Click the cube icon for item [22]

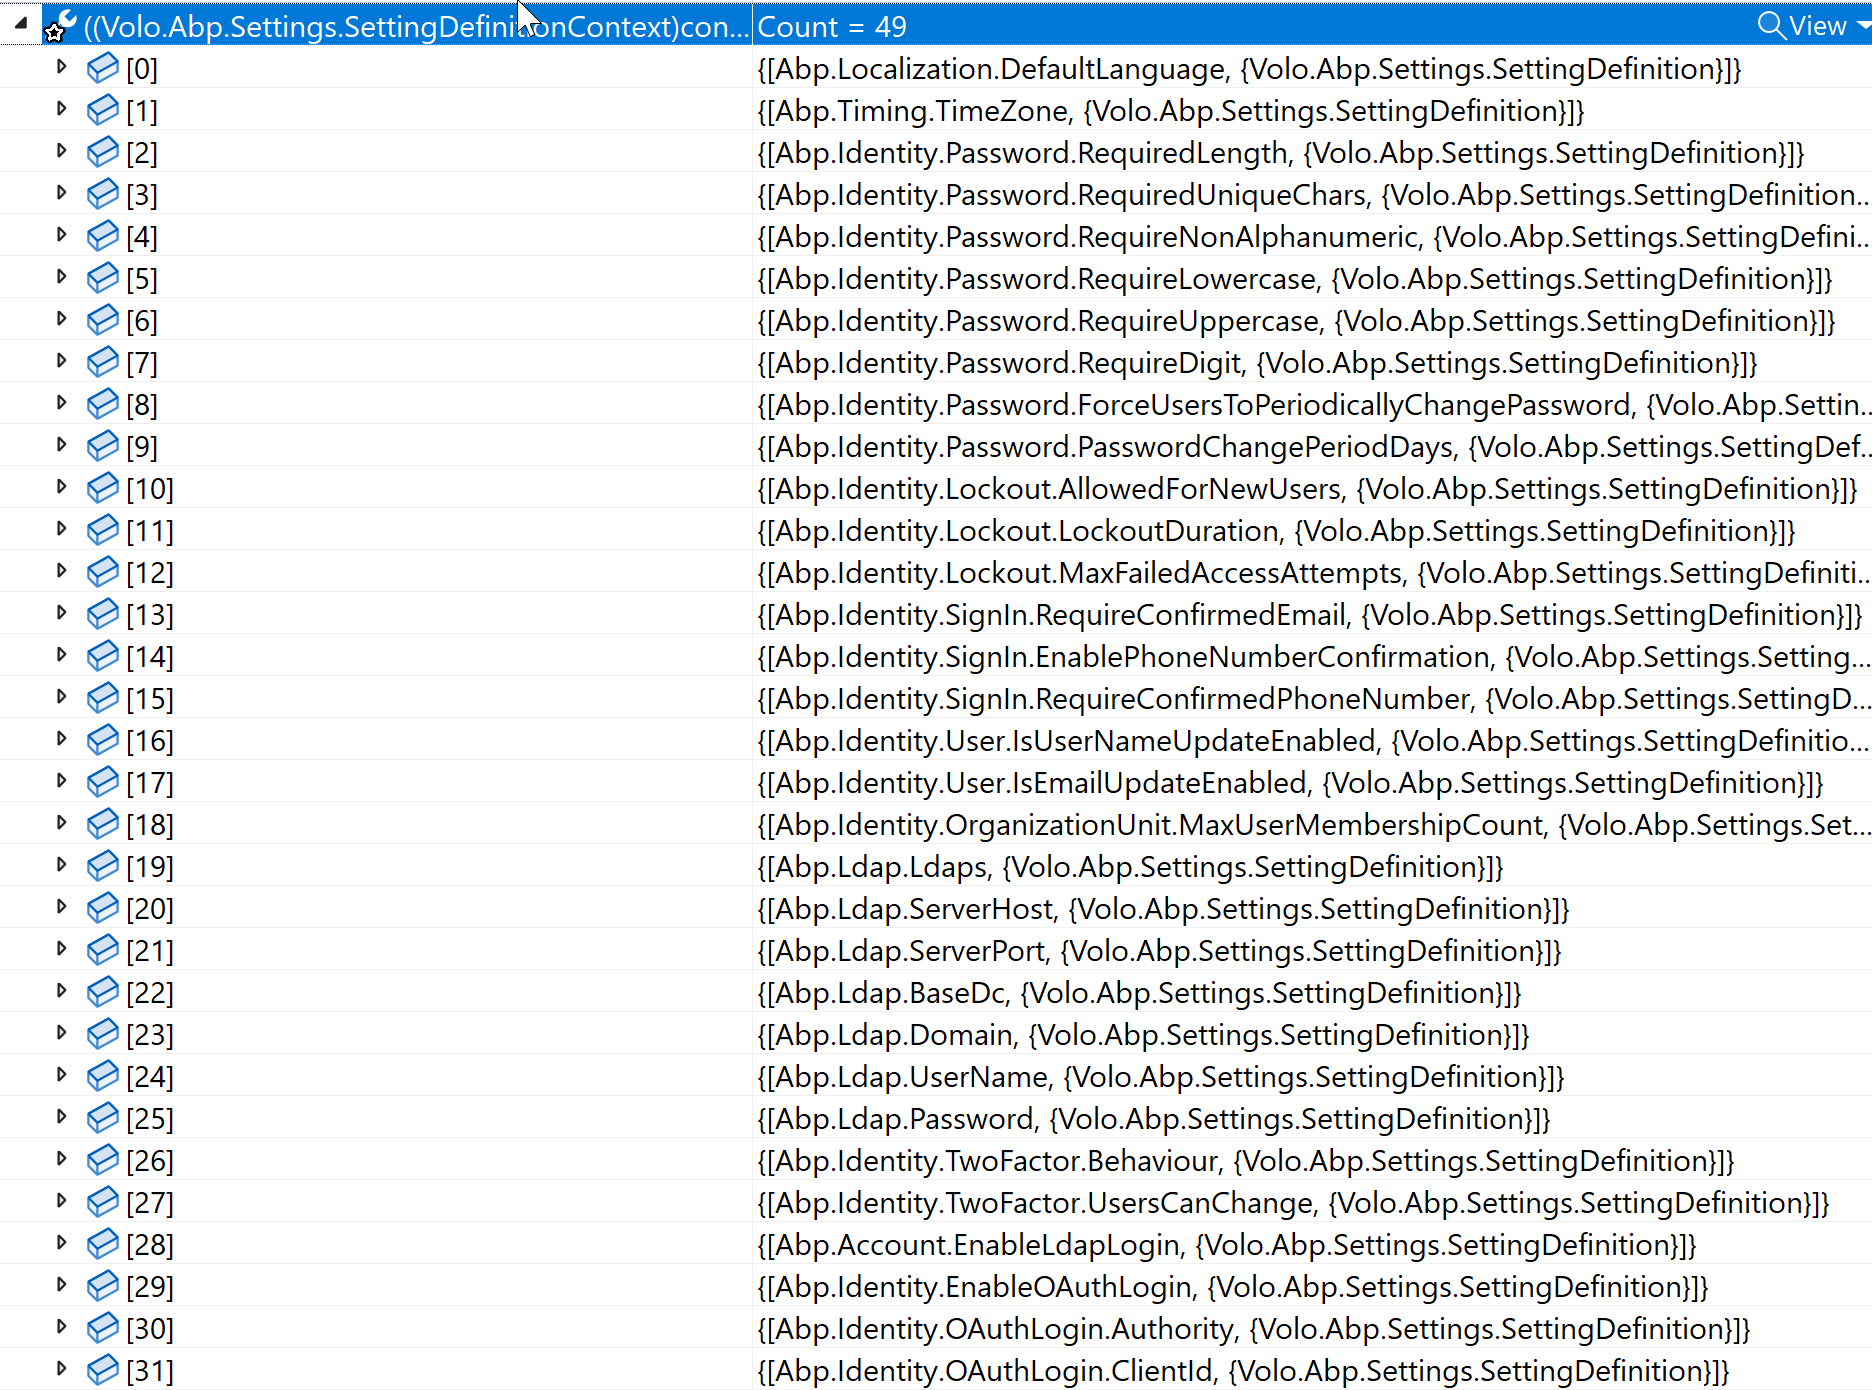pyautogui.click(x=102, y=992)
